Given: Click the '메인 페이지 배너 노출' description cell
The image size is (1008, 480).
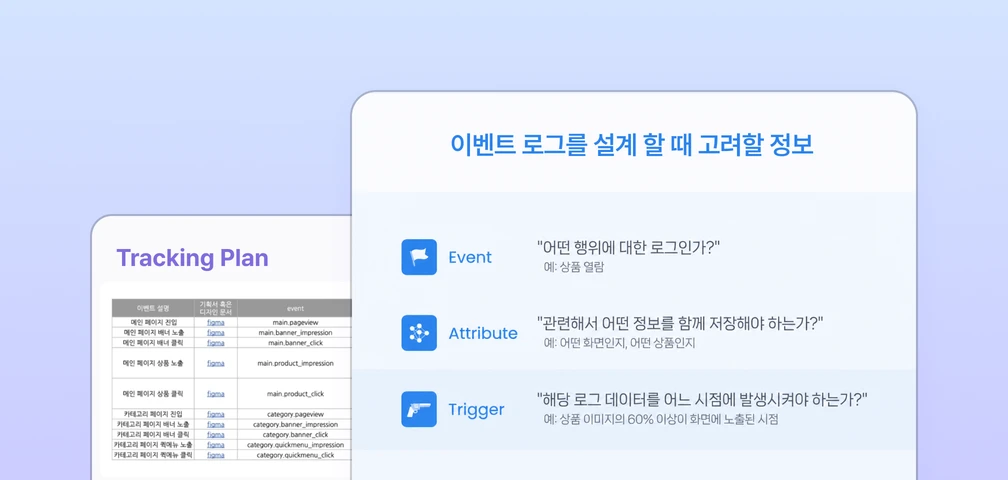Looking at the screenshot, I should point(153,332).
